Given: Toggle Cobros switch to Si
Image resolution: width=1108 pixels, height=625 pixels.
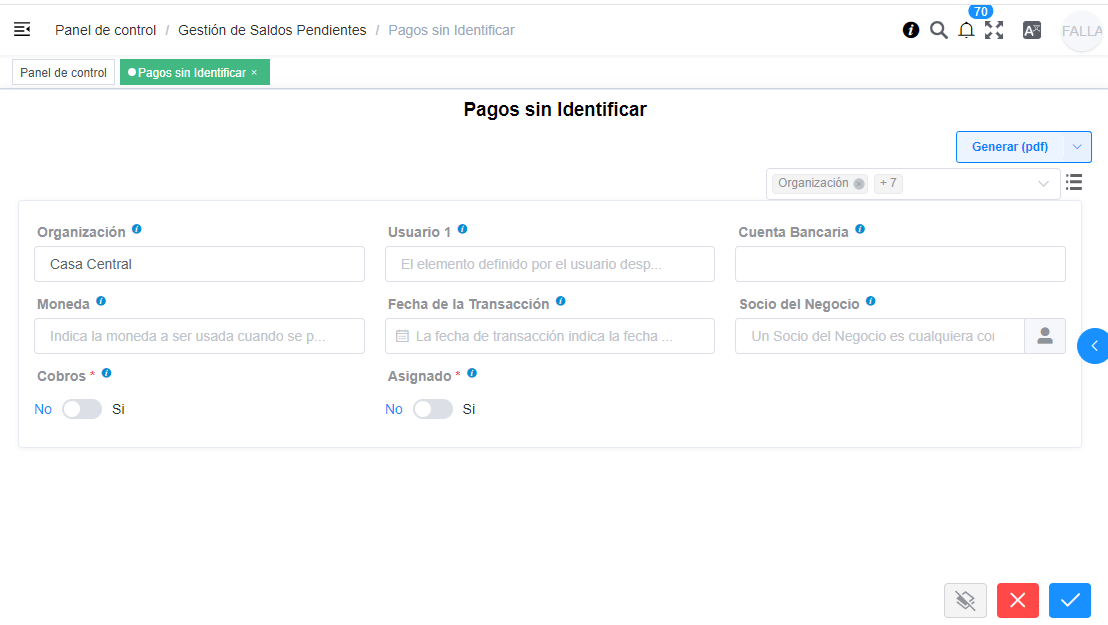Looking at the screenshot, I should [x=82, y=408].
